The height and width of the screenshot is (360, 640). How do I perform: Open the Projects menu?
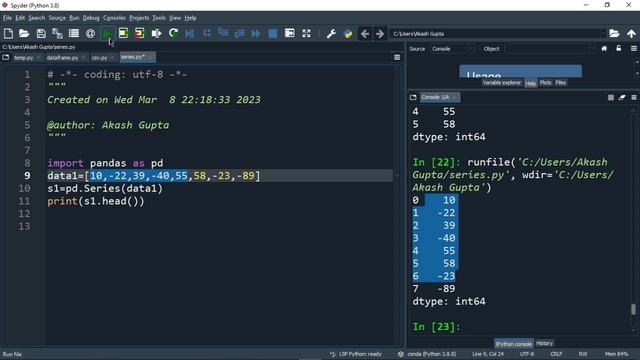click(x=139, y=18)
